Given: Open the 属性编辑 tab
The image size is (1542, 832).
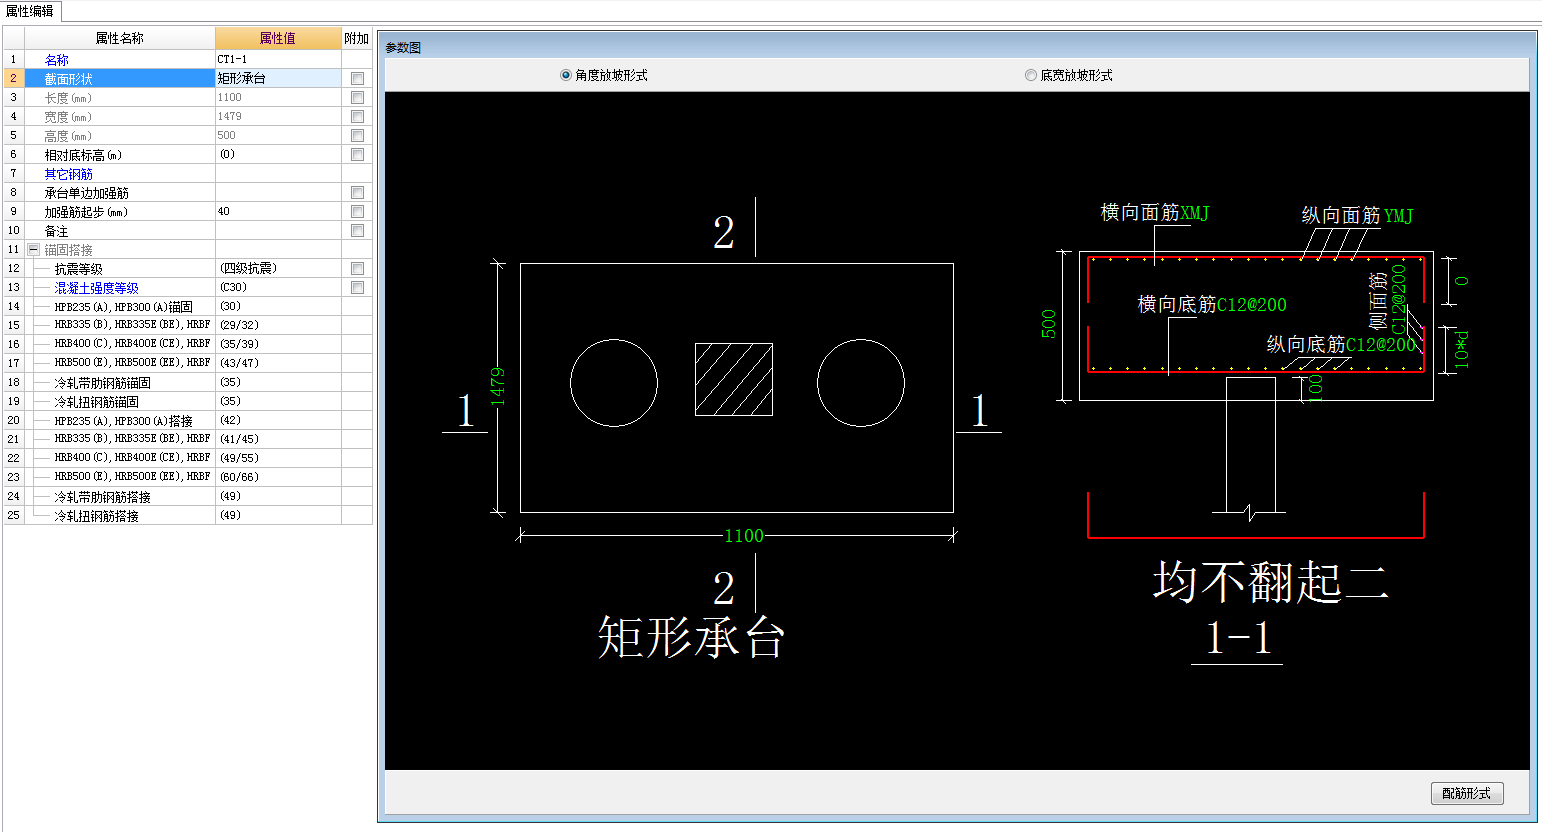Looking at the screenshot, I should [30, 11].
